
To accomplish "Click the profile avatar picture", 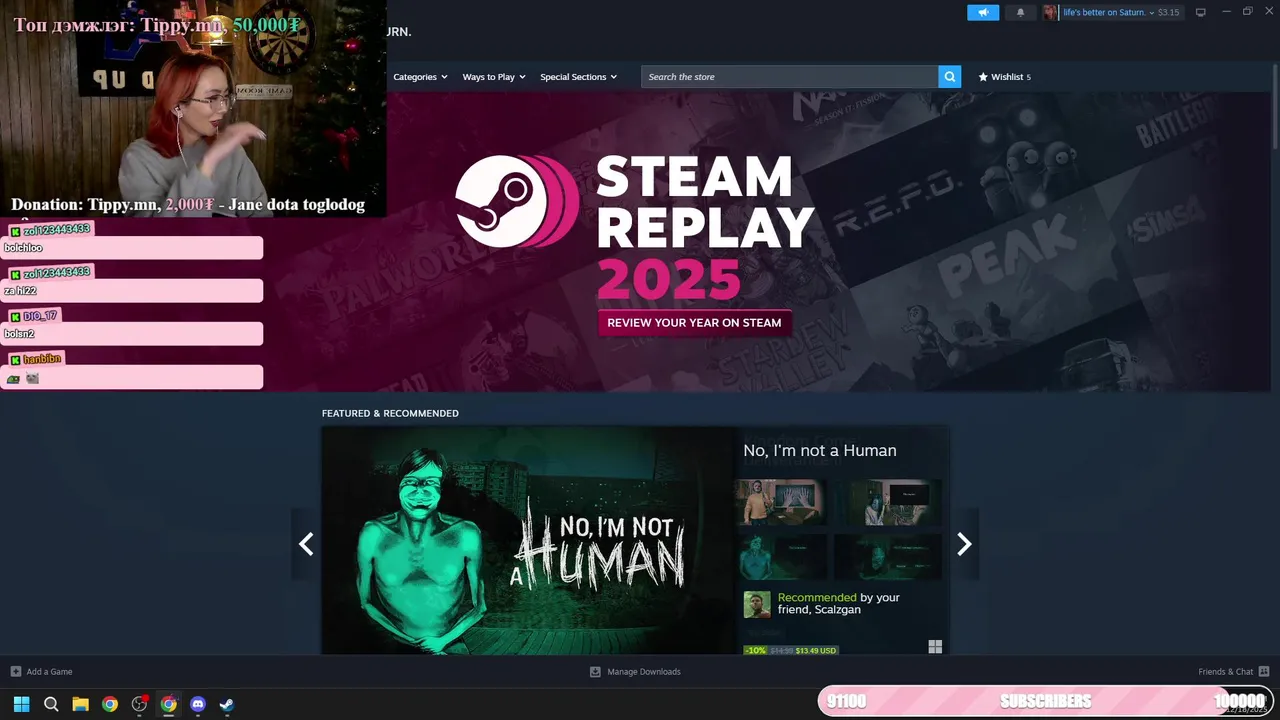I will tap(1050, 12).
